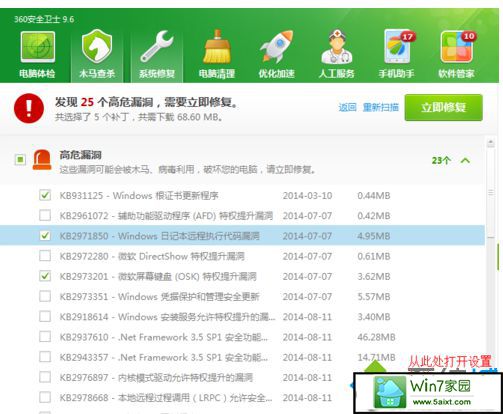Select the KB2972280 DirectShow row text

coord(152,256)
